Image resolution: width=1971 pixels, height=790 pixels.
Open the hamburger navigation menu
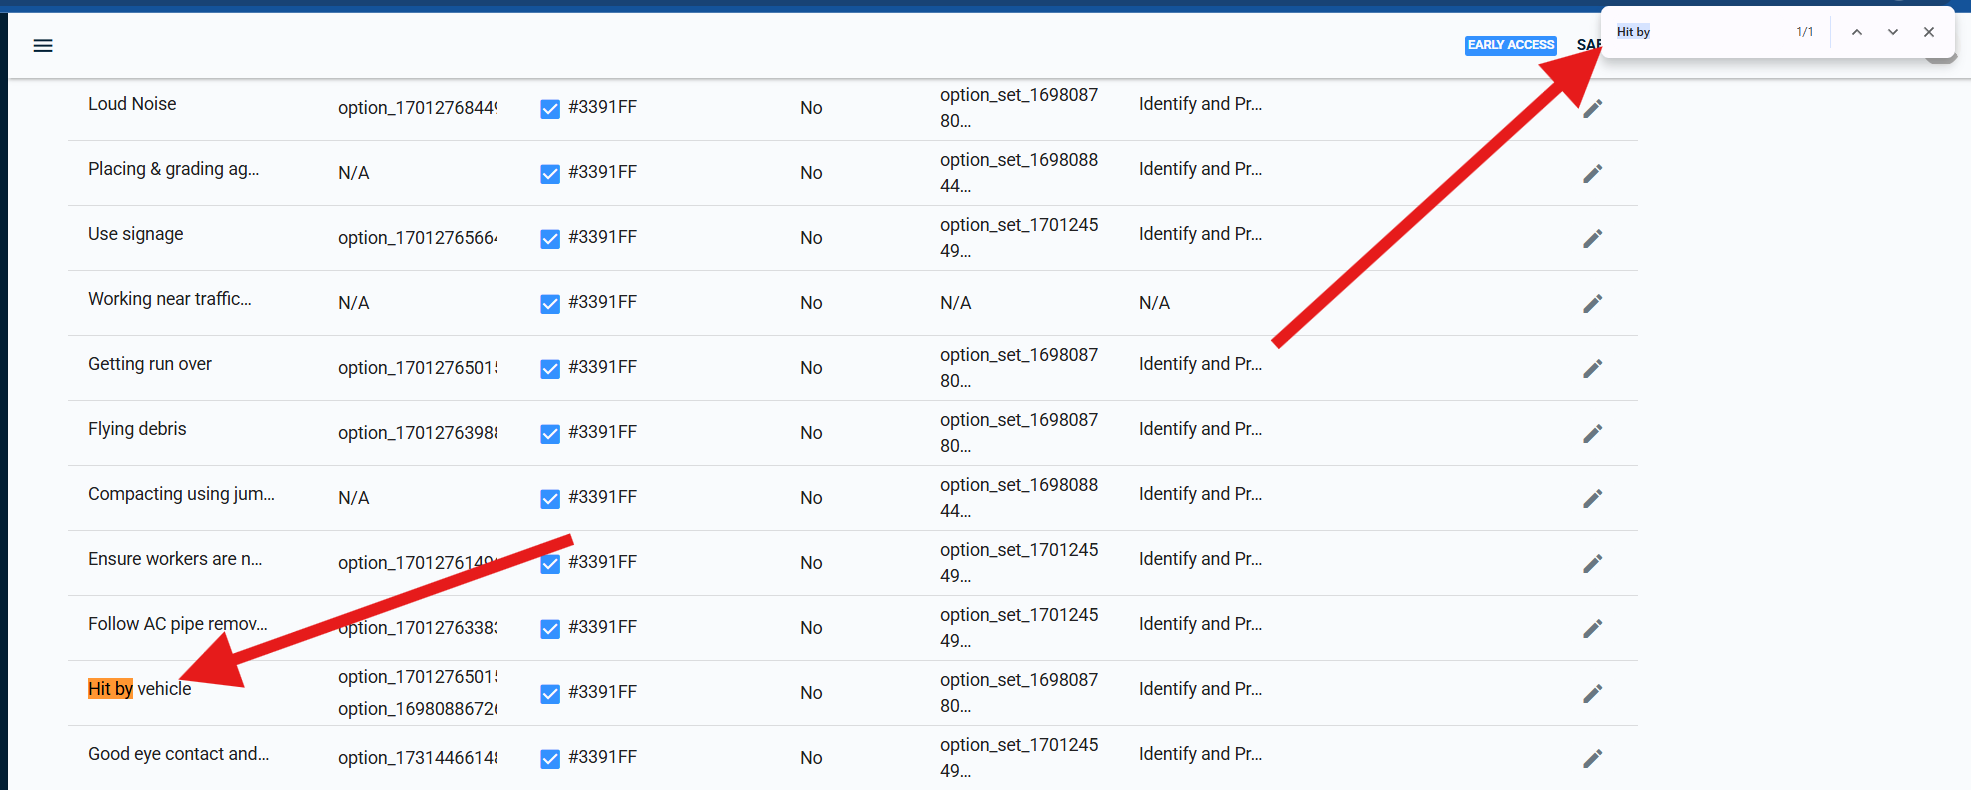[43, 46]
